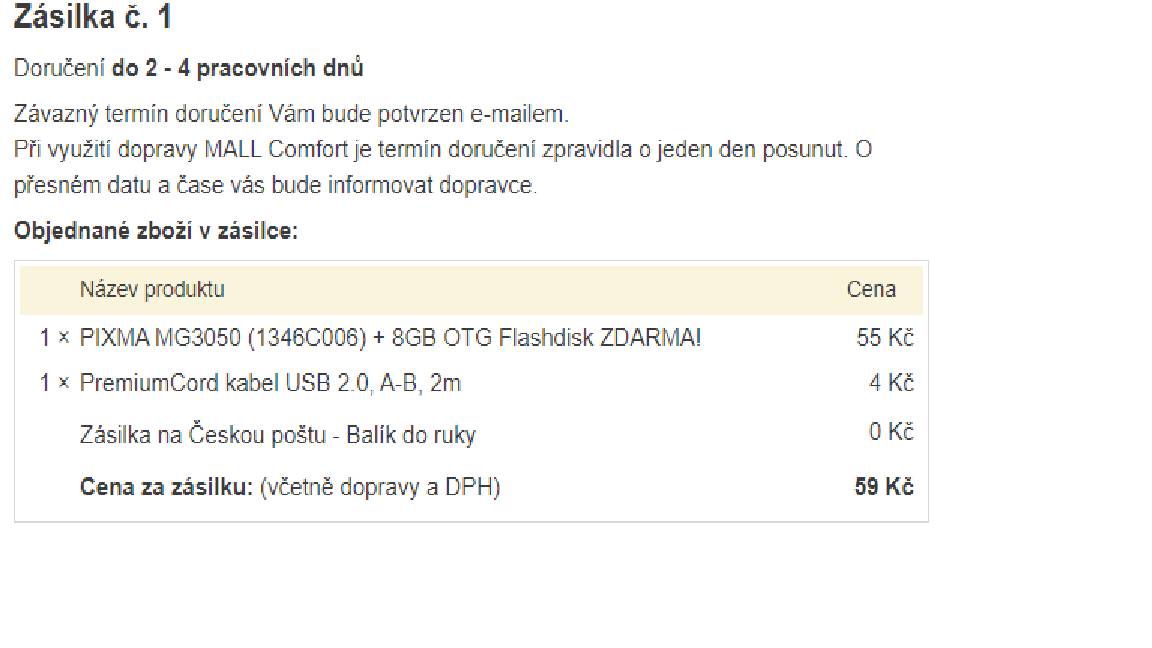Click the Cena column header
The image size is (1152, 648).
coord(871,289)
